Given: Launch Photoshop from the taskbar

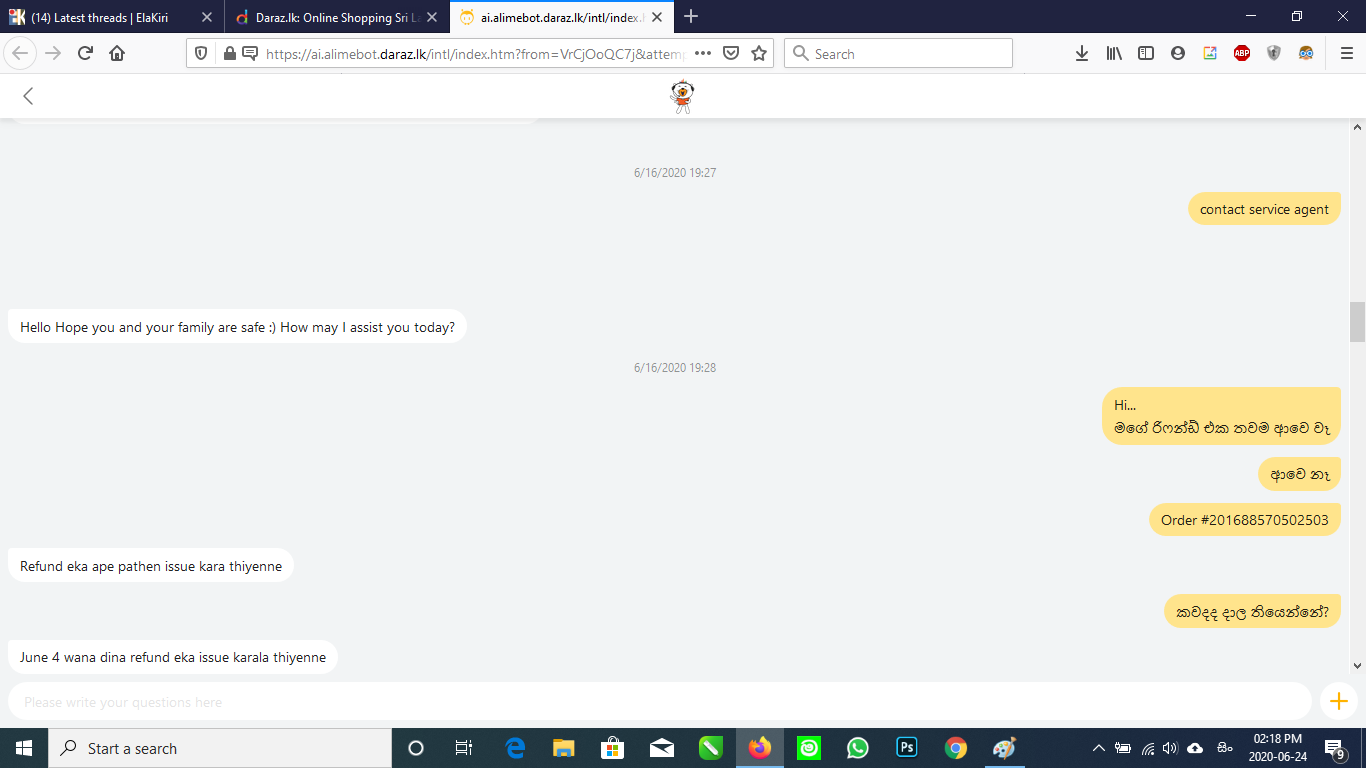Looking at the screenshot, I should point(907,748).
